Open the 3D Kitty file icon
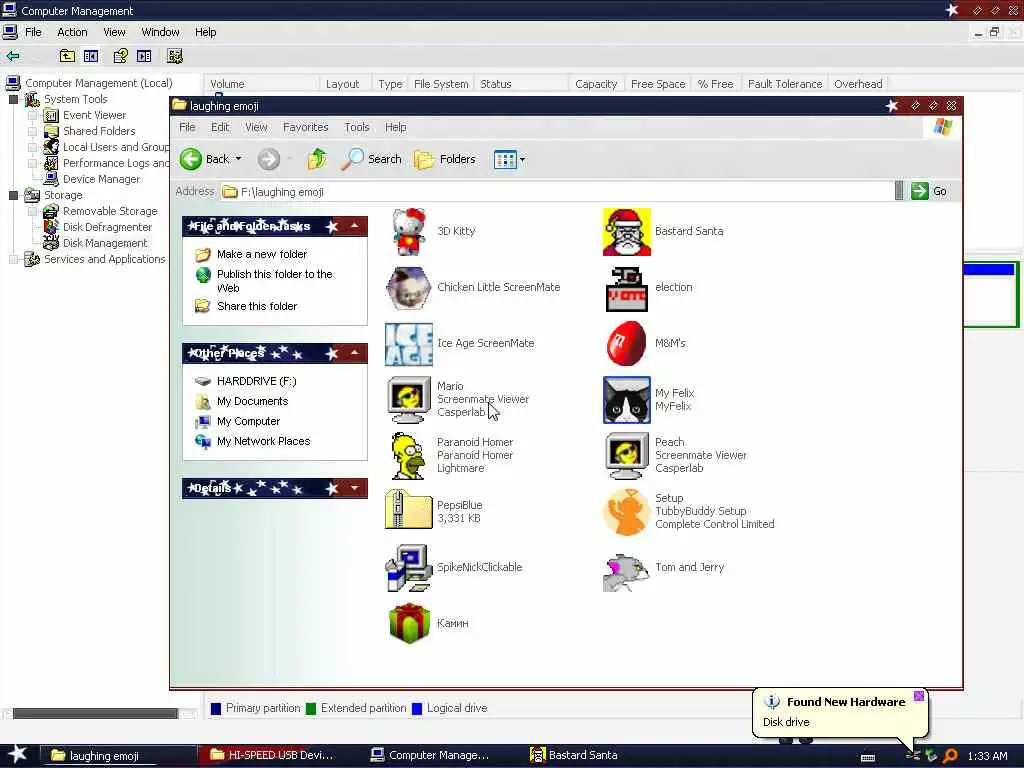The height and width of the screenshot is (768, 1024). pos(409,232)
